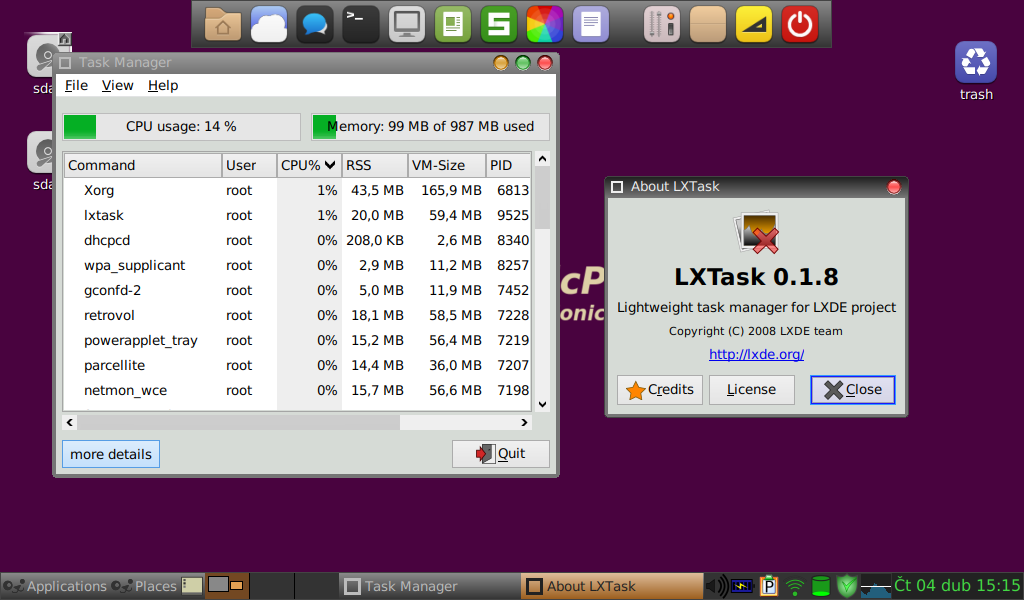Screen dimensions: 1024x600
Task: Visit the http://lxde.org/ link
Action: point(755,353)
